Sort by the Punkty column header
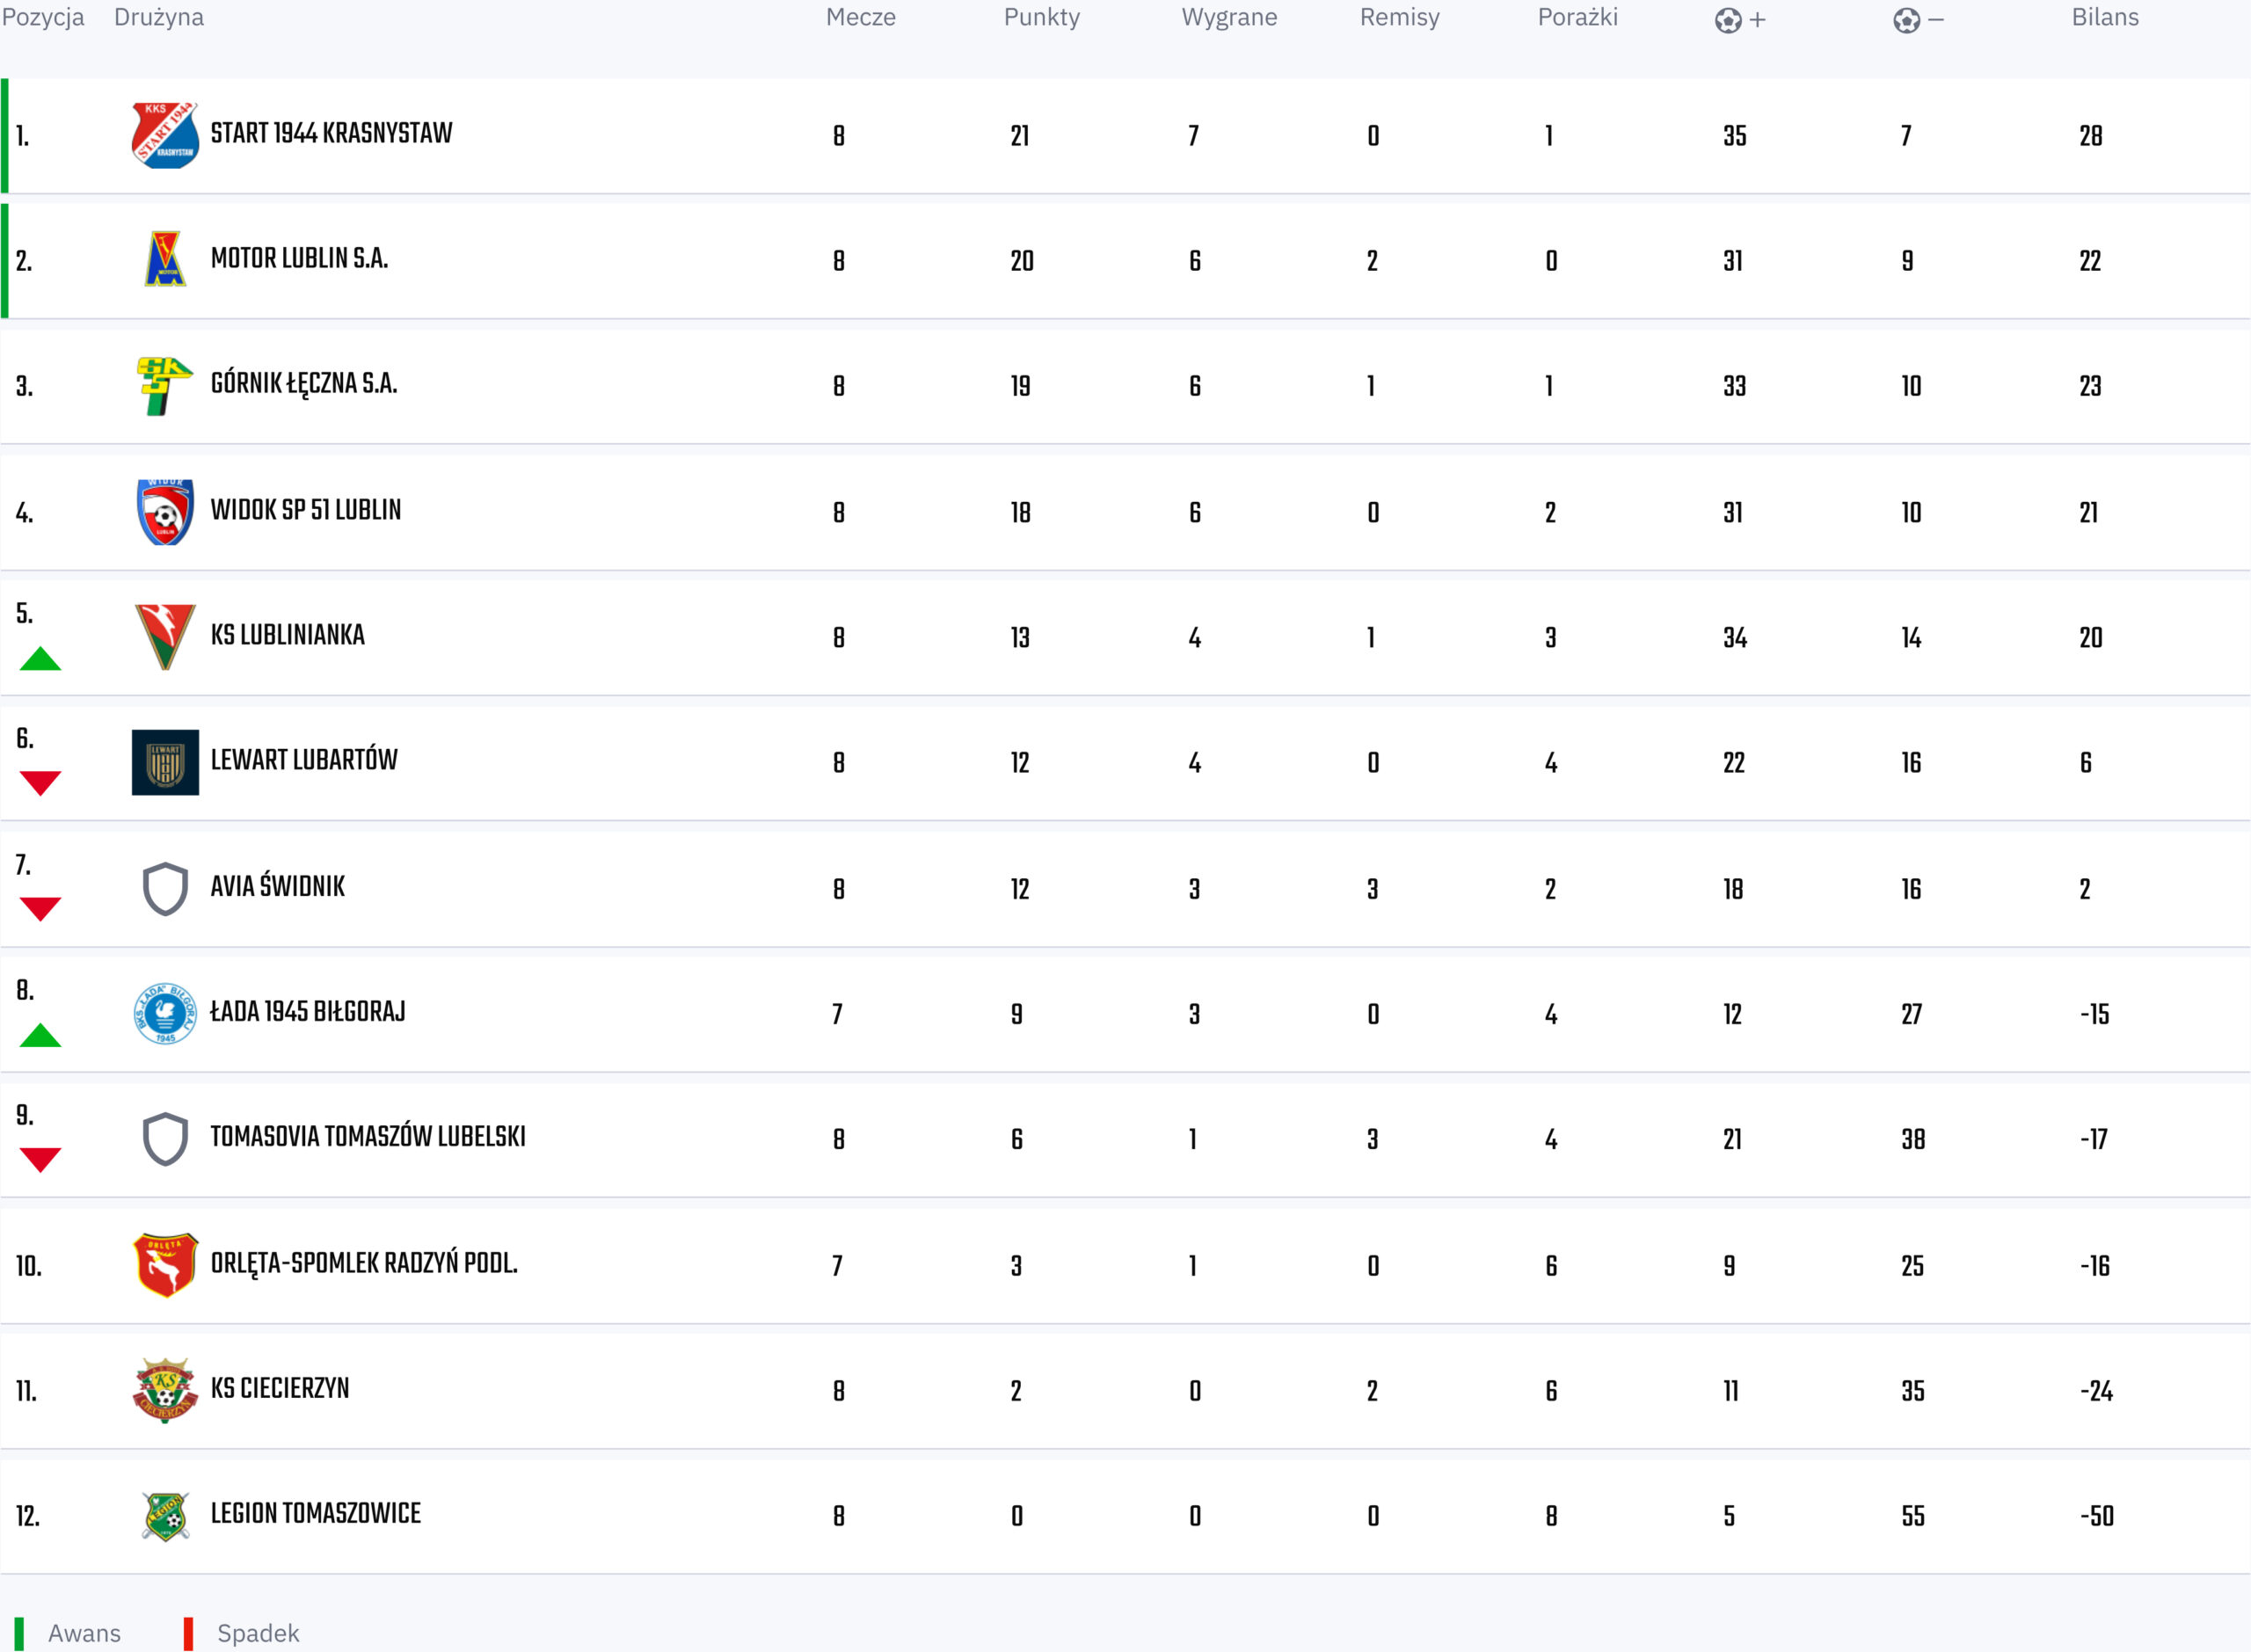This screenshot has height=1652, width=2251. click(1041, 18)
